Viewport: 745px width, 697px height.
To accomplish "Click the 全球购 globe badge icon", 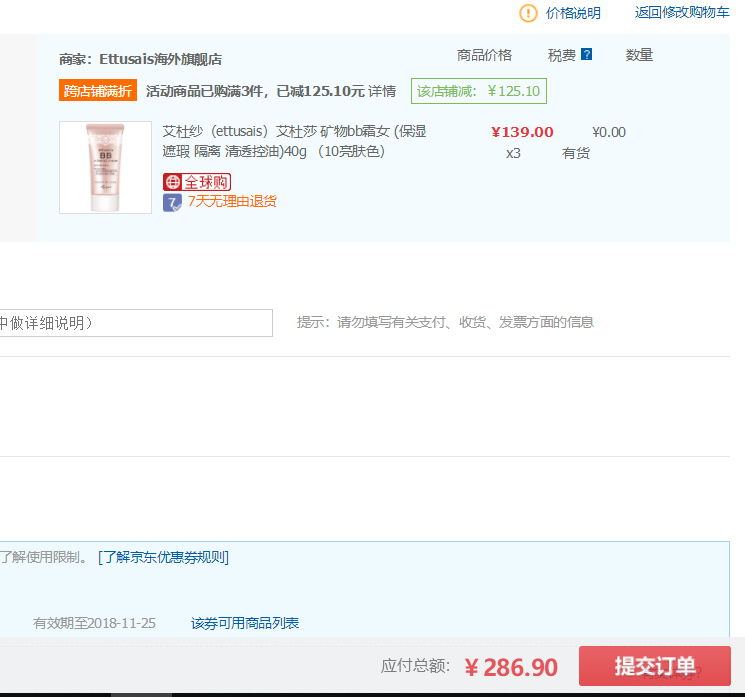I will [197, 182].
